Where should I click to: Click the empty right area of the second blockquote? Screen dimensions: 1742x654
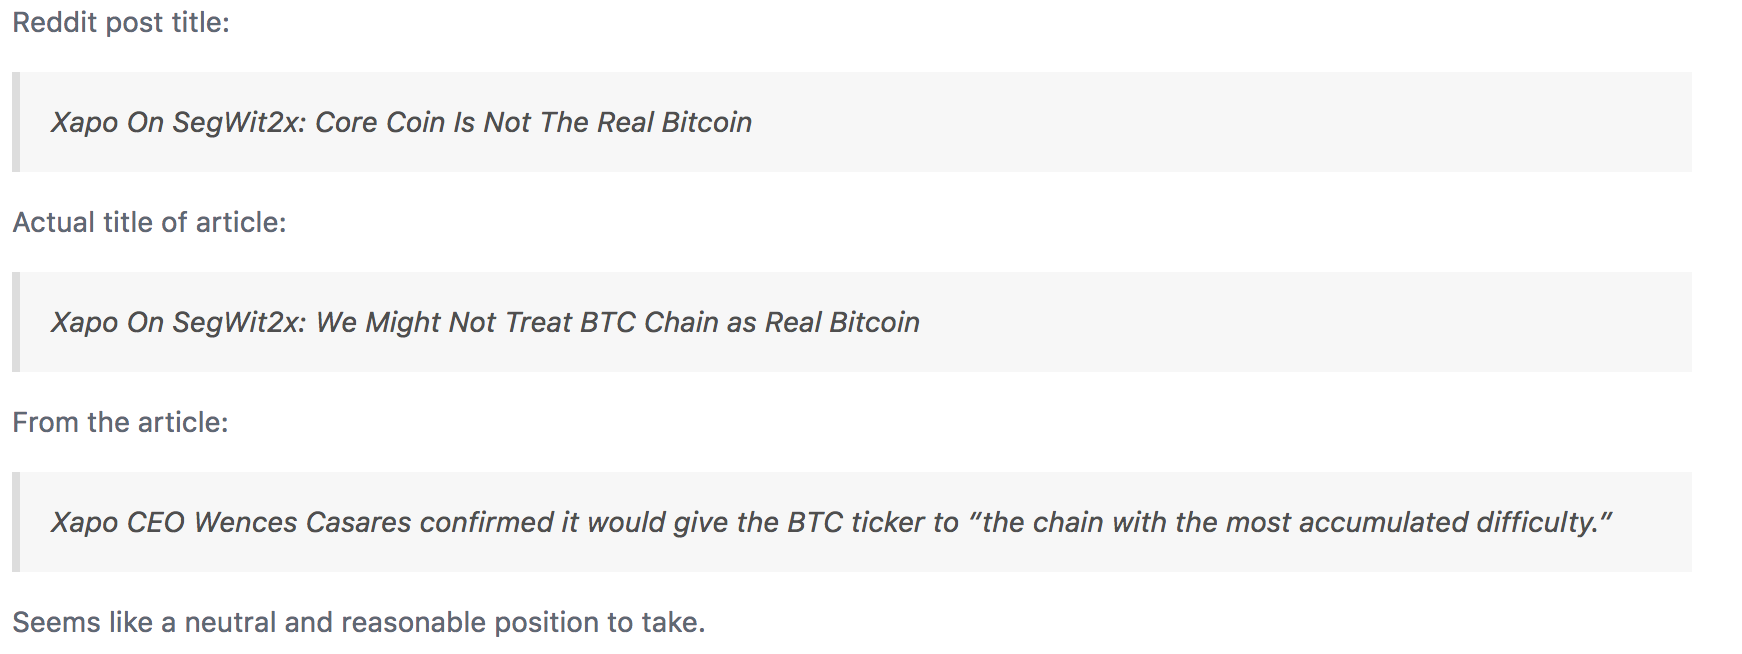tap(1305, 322)
